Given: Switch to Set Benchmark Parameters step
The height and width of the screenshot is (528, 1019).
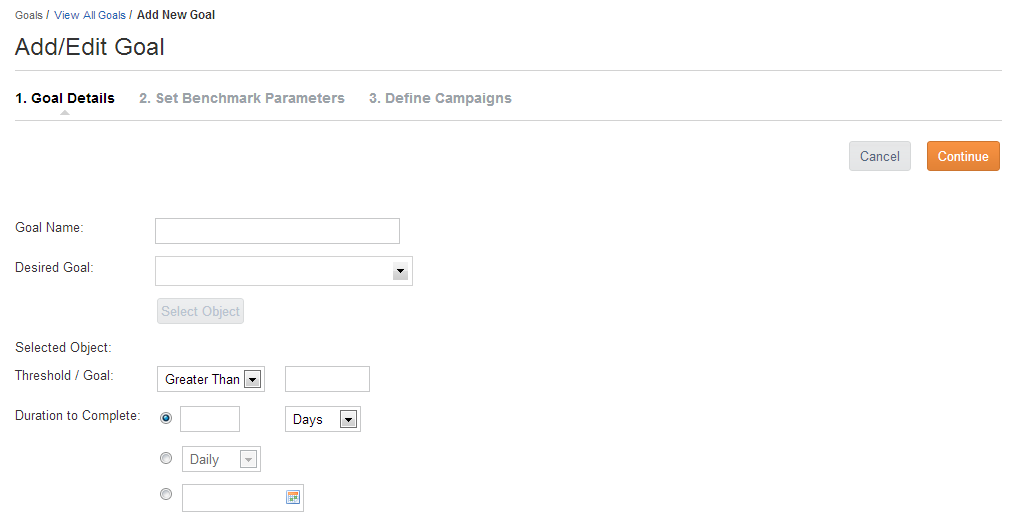Looking at the screenshot, I should coord(242,98).
